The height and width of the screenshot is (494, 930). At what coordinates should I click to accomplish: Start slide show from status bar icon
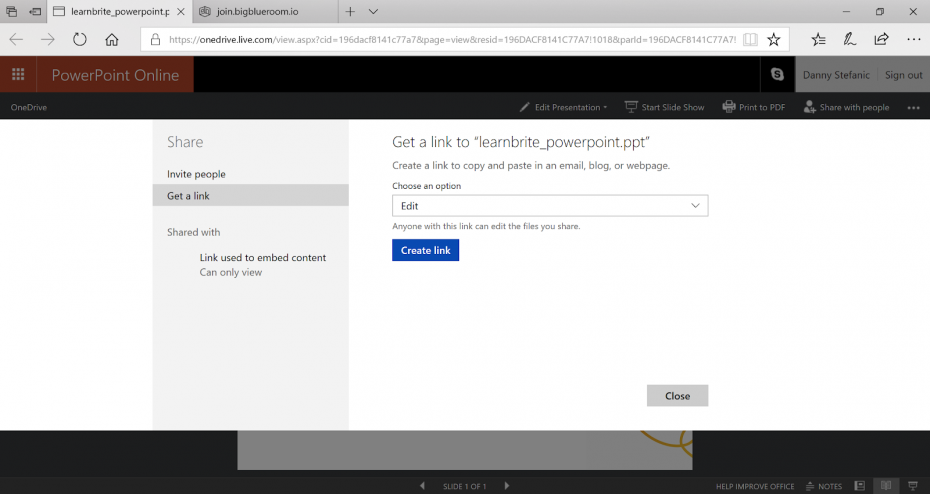click(x=913, y=486)
